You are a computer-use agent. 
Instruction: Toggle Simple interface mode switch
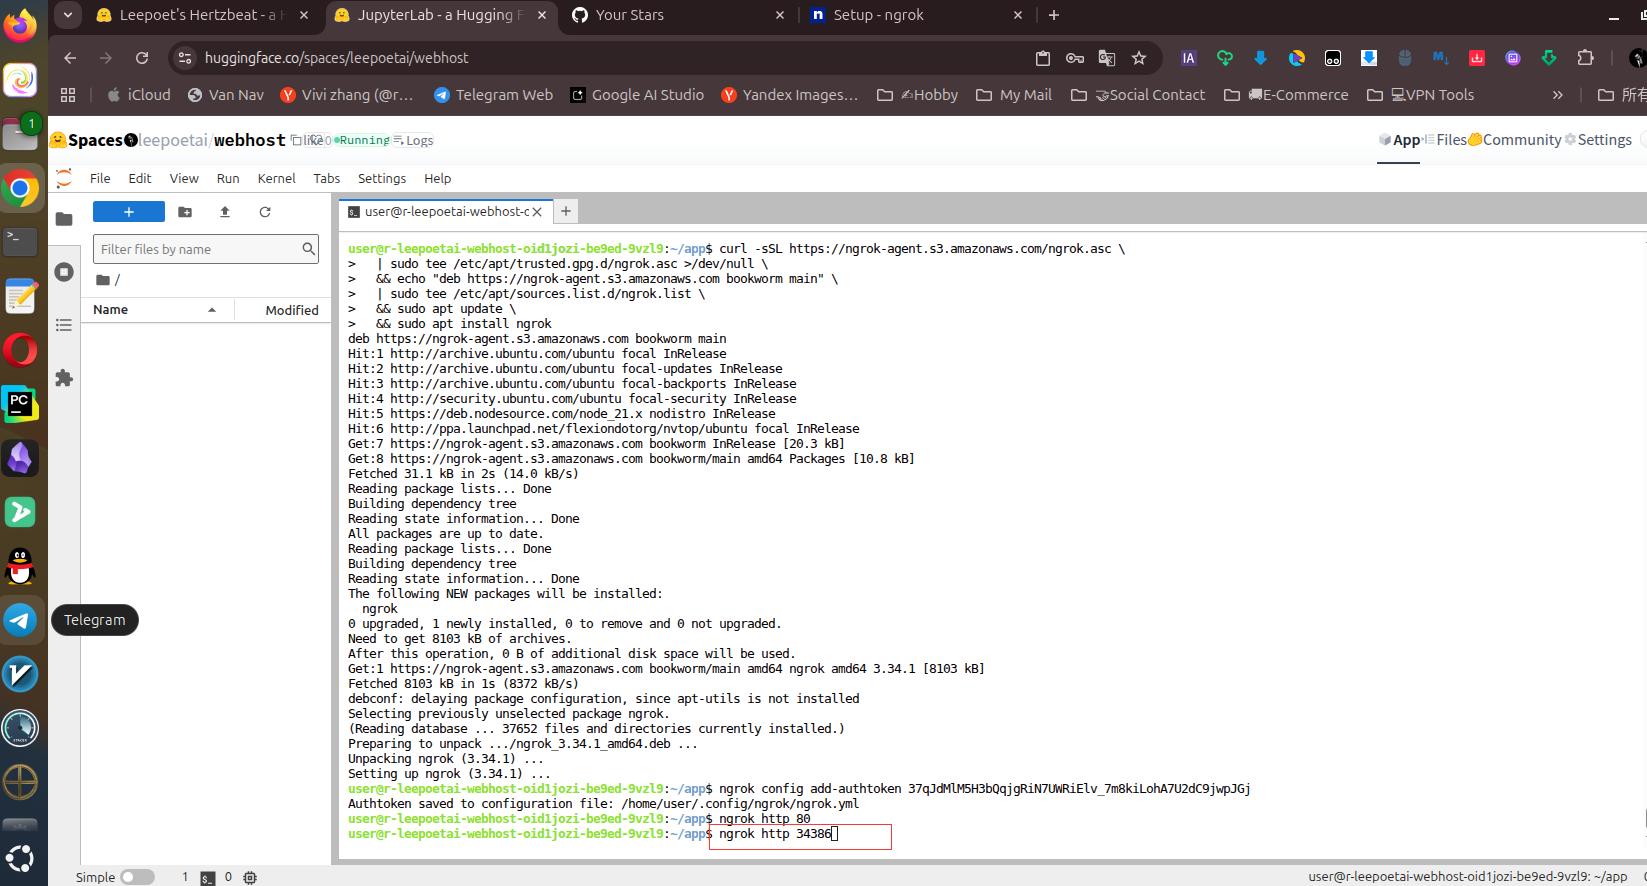[137, 877]
